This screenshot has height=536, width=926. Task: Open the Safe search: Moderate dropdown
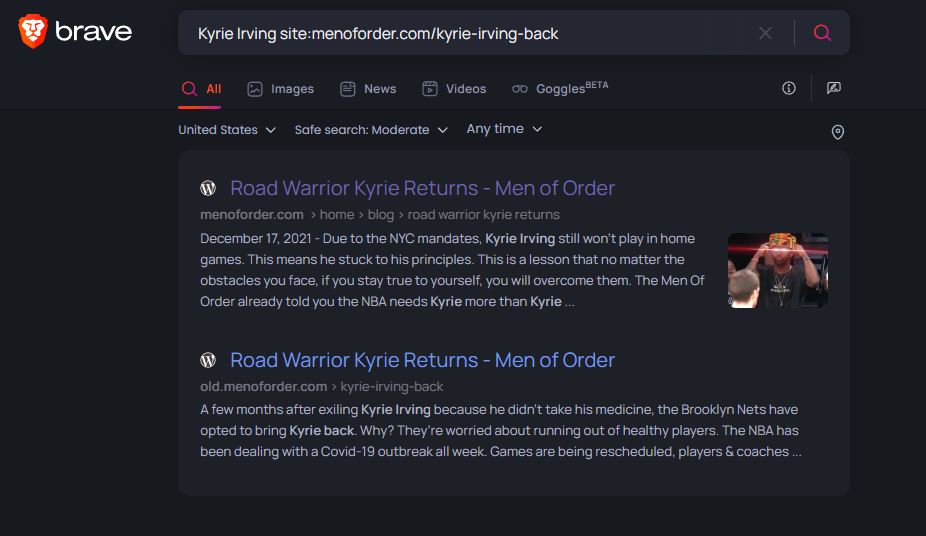pos(371,130)
